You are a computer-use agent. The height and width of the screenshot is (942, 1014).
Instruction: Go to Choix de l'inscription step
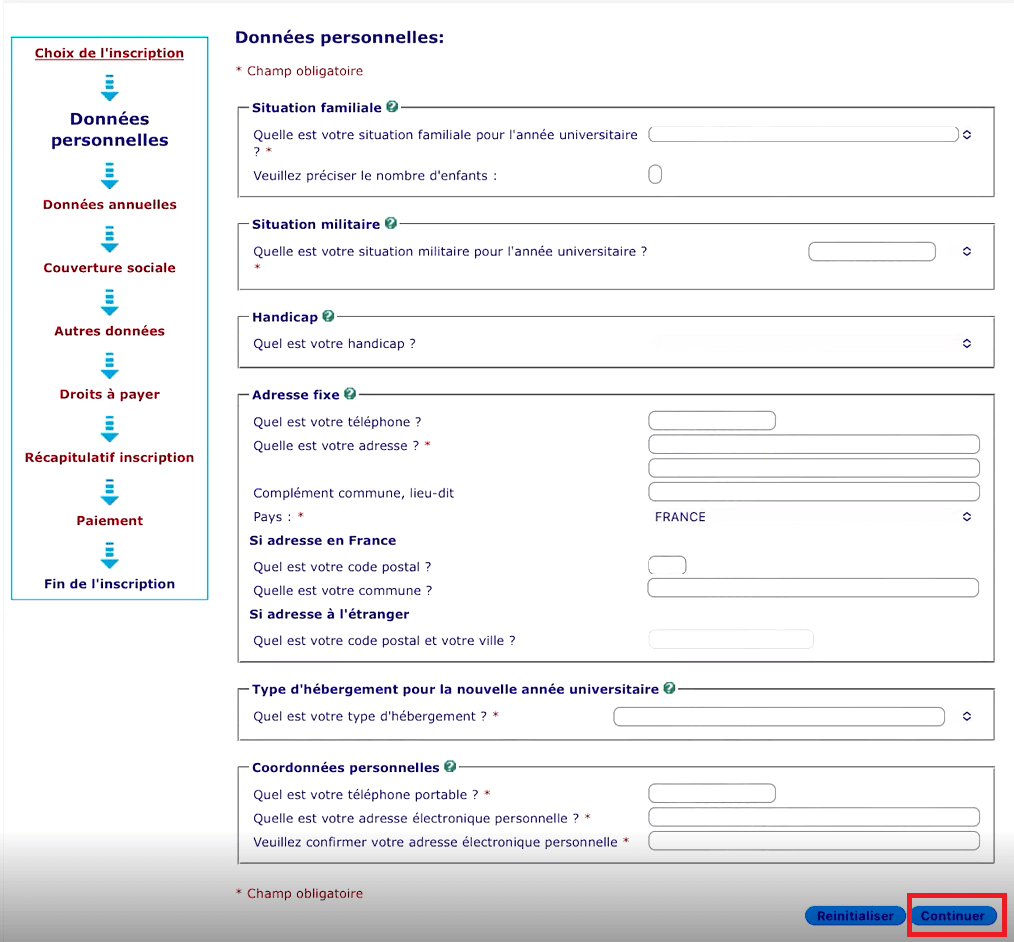click(109, 53)
